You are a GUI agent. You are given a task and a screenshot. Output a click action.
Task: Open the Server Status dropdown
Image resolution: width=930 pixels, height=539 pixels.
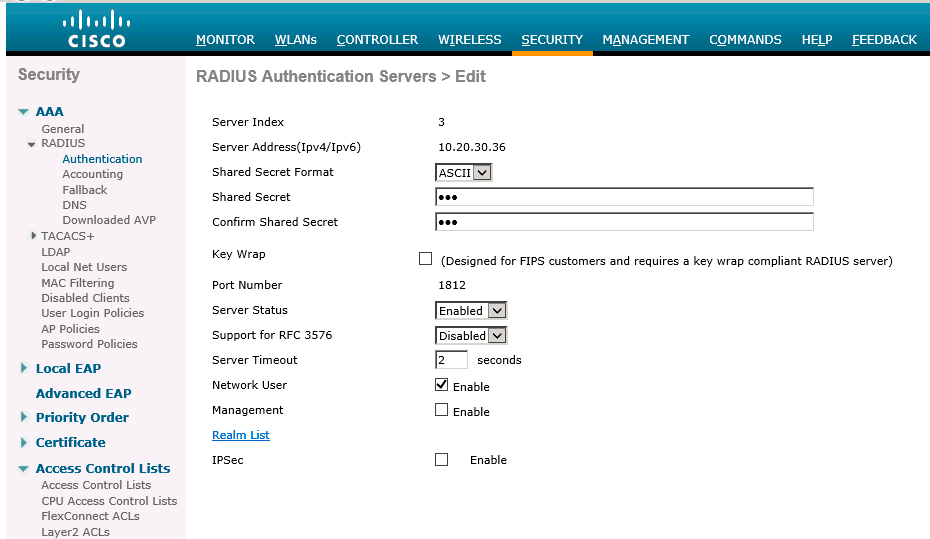click(471, 311)
